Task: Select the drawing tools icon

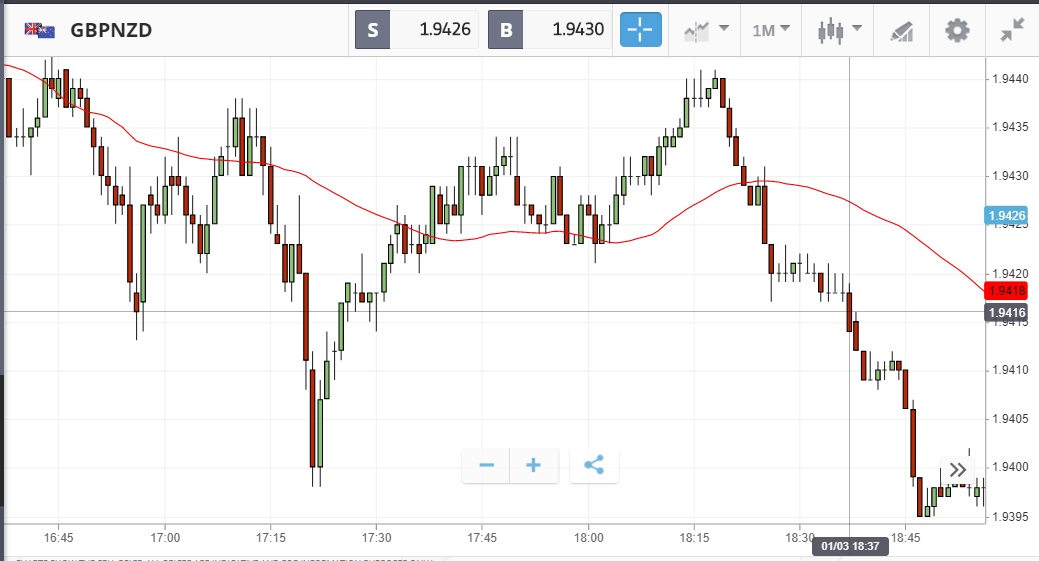Action: click(901, 30)
